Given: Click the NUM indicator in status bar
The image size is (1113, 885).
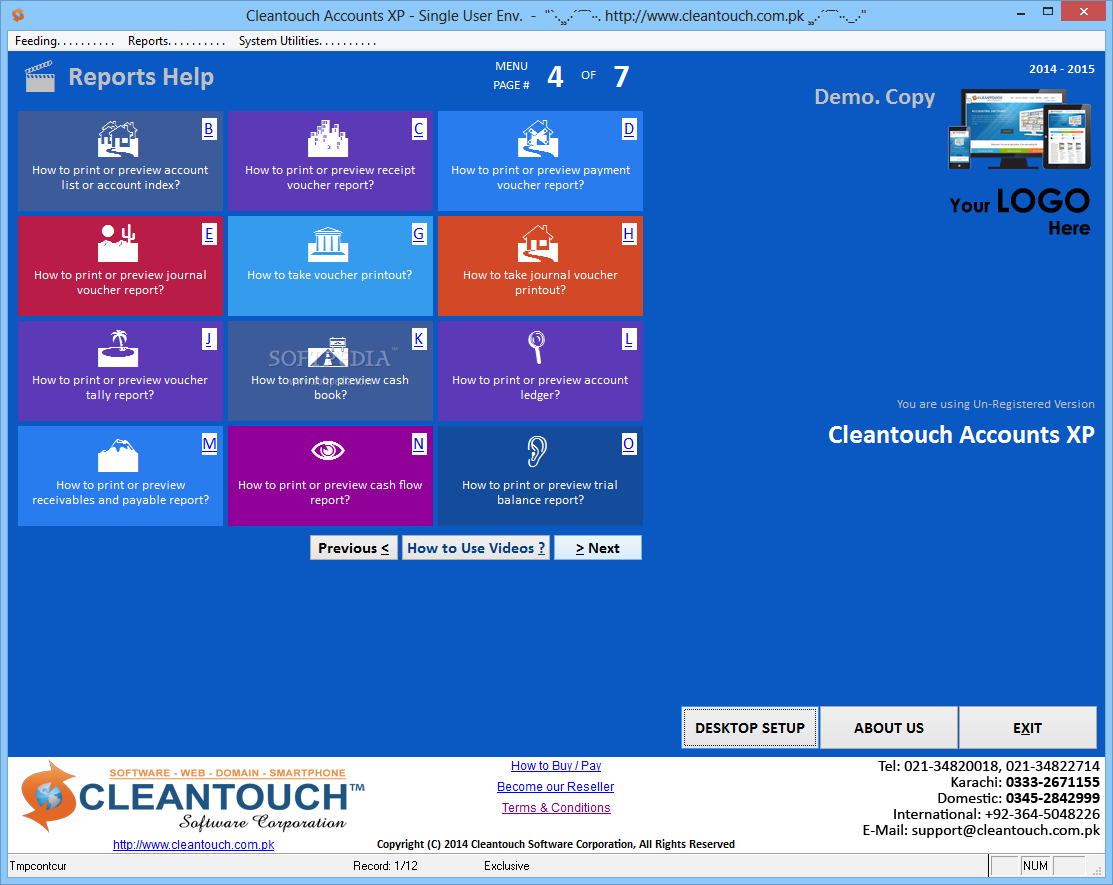Looking at the screenshot, I should coord(1035,866).
